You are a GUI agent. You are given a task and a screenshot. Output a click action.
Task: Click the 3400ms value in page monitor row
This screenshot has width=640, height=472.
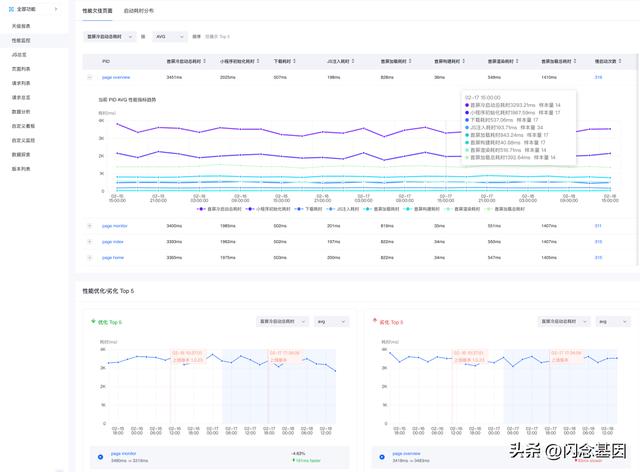174,226
